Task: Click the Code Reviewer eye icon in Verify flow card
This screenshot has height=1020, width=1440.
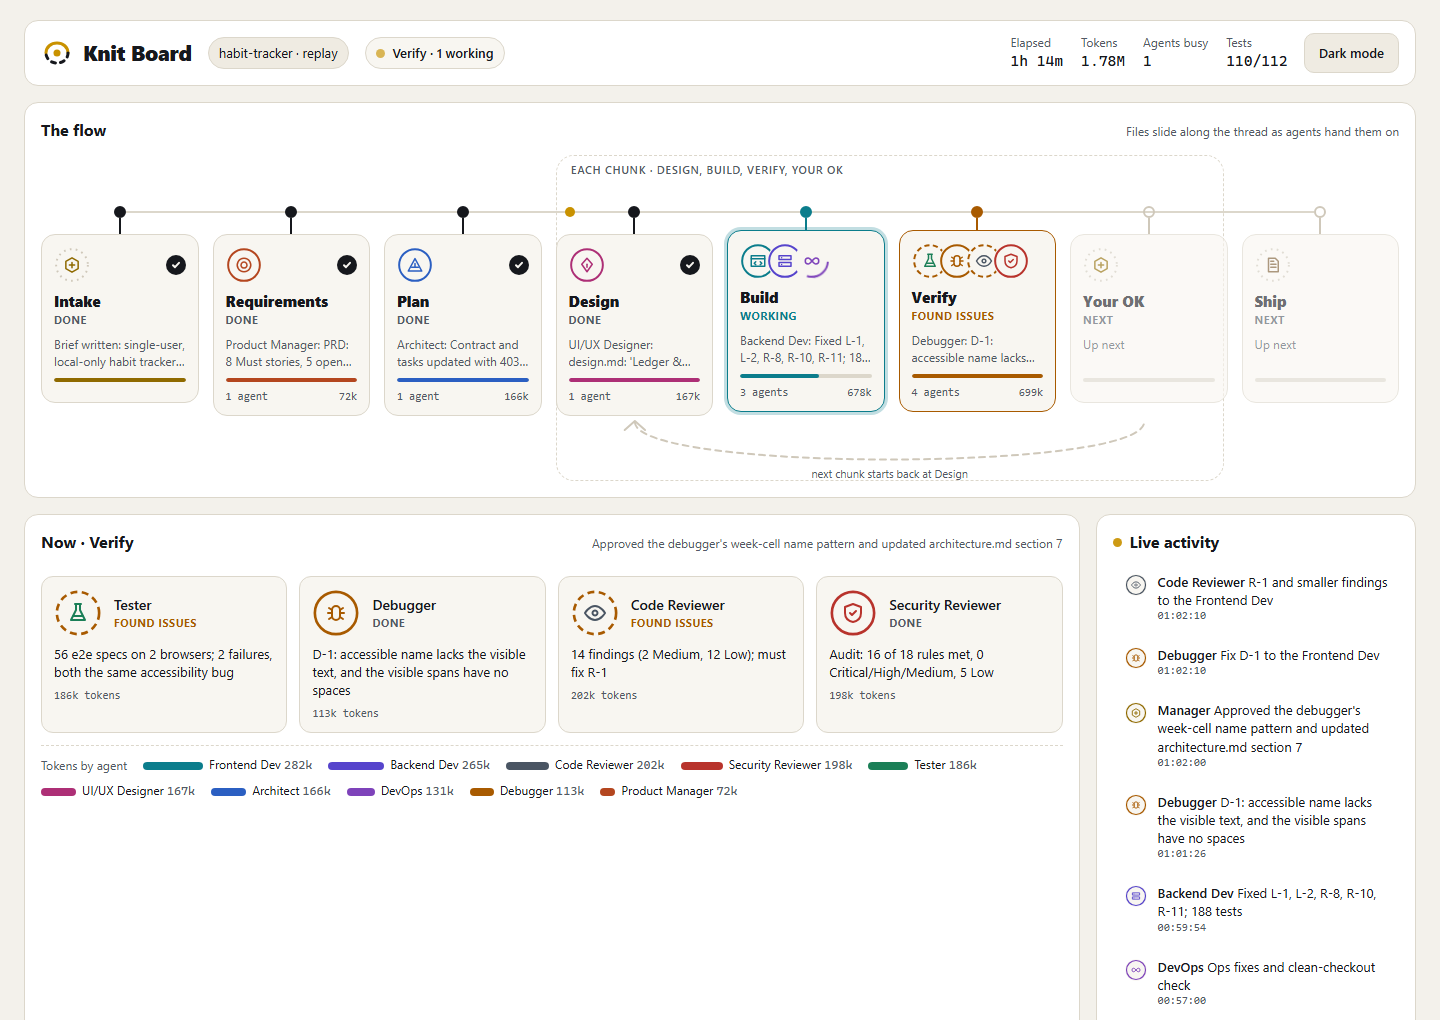Action: pyautogui.click(x=984, y=261)
